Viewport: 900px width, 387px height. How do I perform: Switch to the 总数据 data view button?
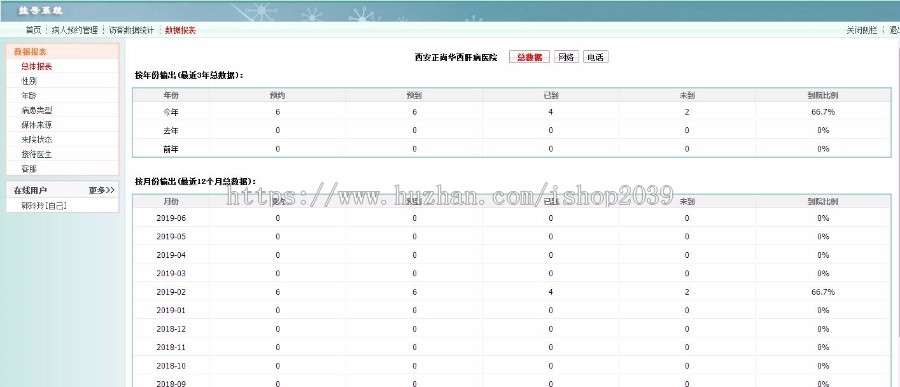529,57
